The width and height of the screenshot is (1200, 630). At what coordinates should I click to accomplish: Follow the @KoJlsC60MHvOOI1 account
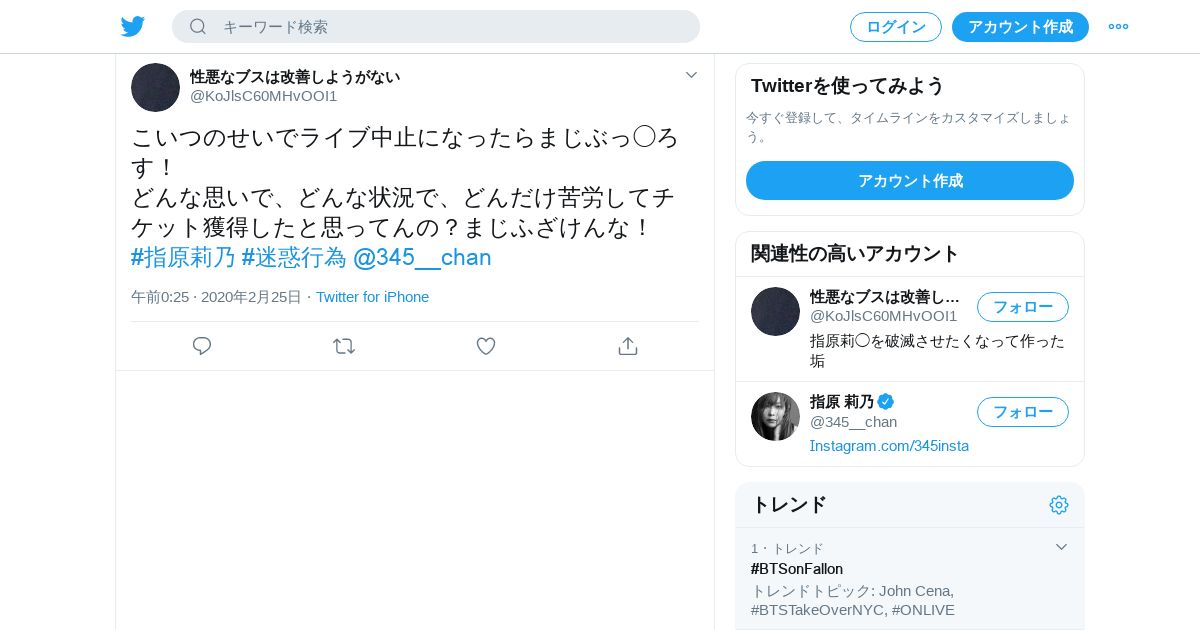(1022, 307)
